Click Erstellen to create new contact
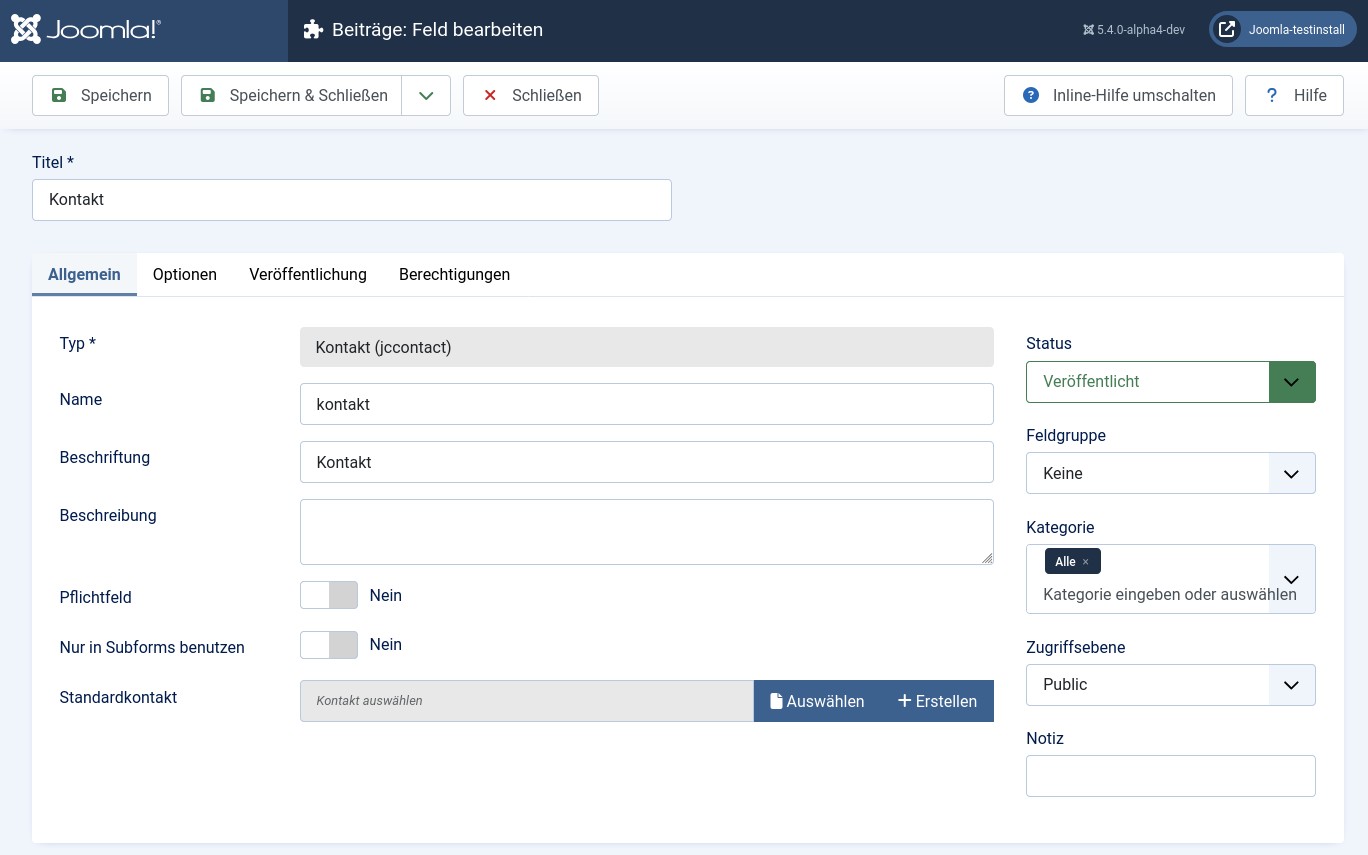The image size is (1368, 855). pyautogui.click(x=937, y=701)
